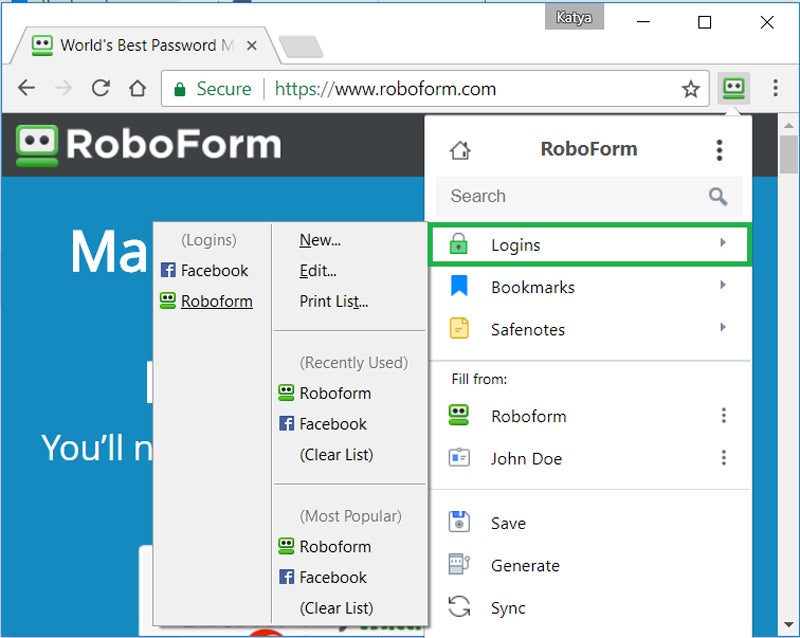This screenshot has width=800, height=638.
Task: Select New... in the Logins menu
Action: click(320, 240)
